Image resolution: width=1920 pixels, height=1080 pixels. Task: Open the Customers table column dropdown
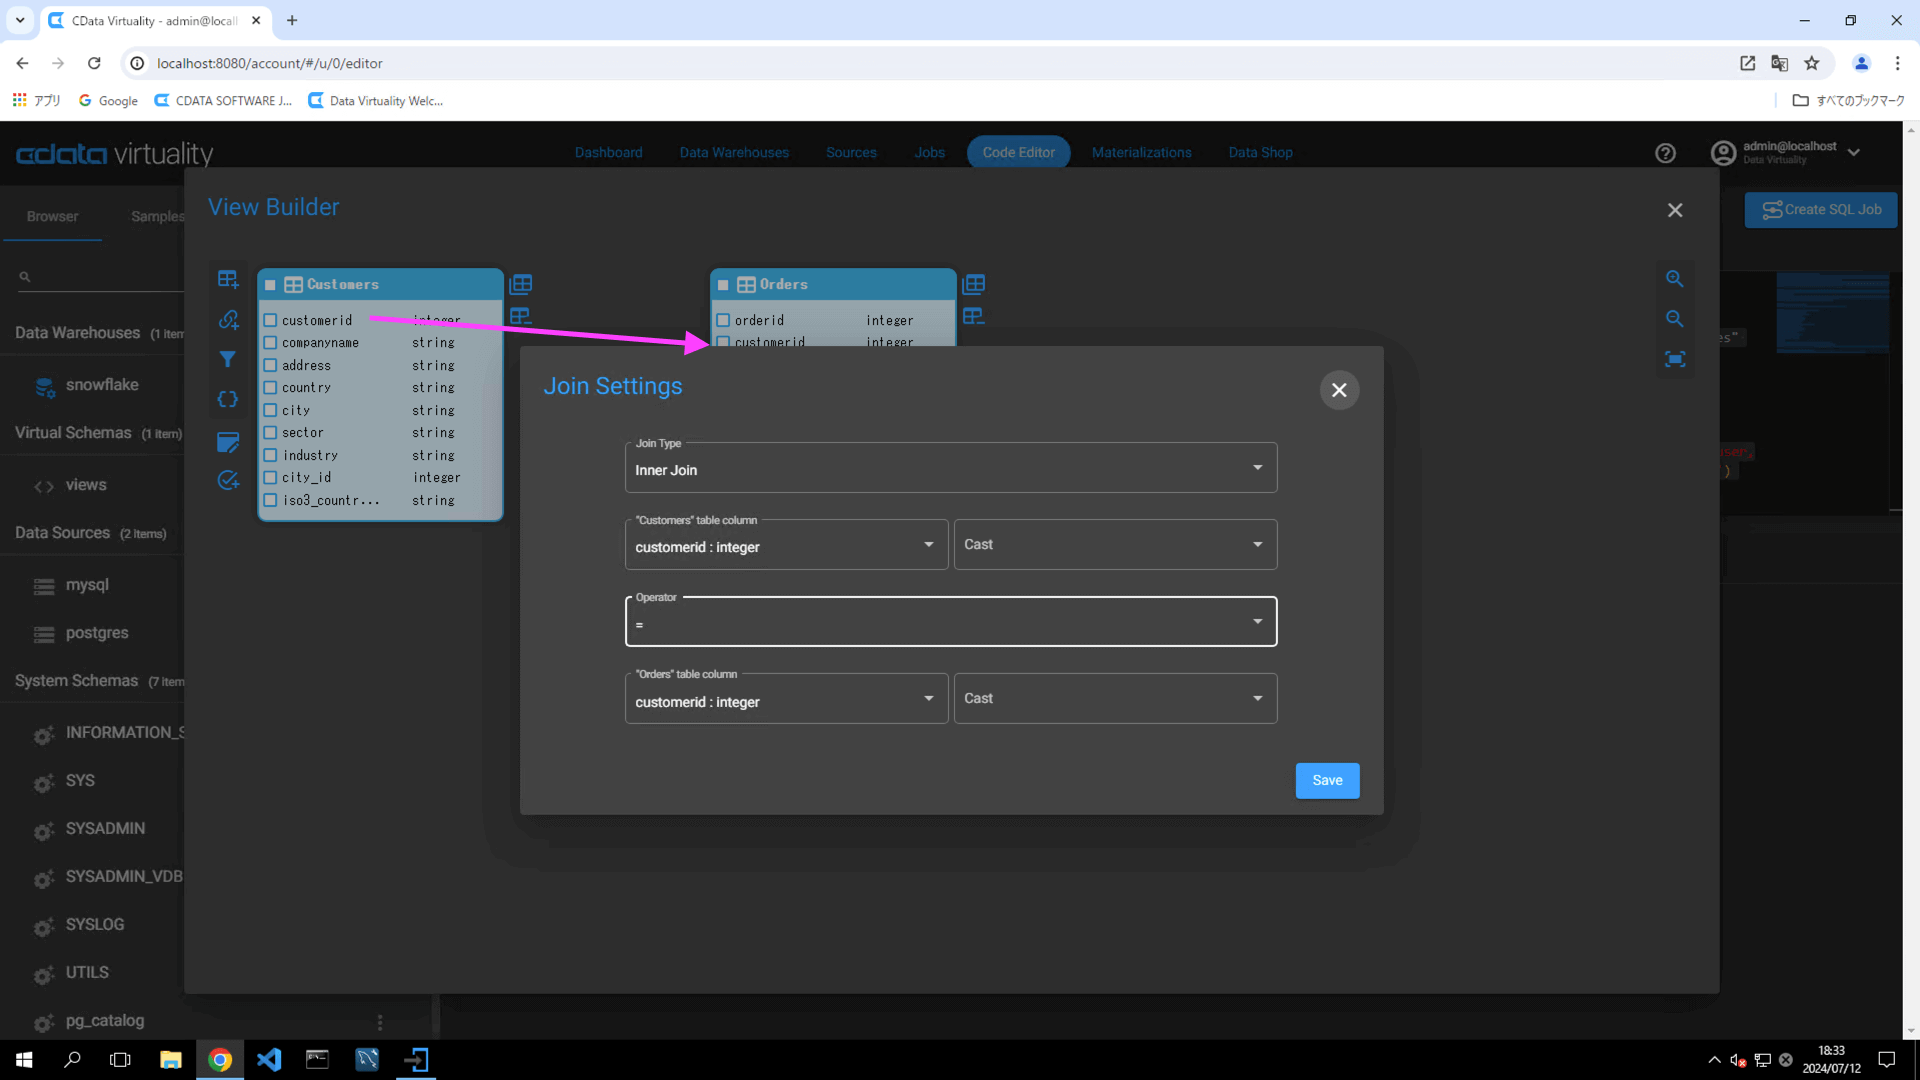pyautogui.click(x=786, y=545)
